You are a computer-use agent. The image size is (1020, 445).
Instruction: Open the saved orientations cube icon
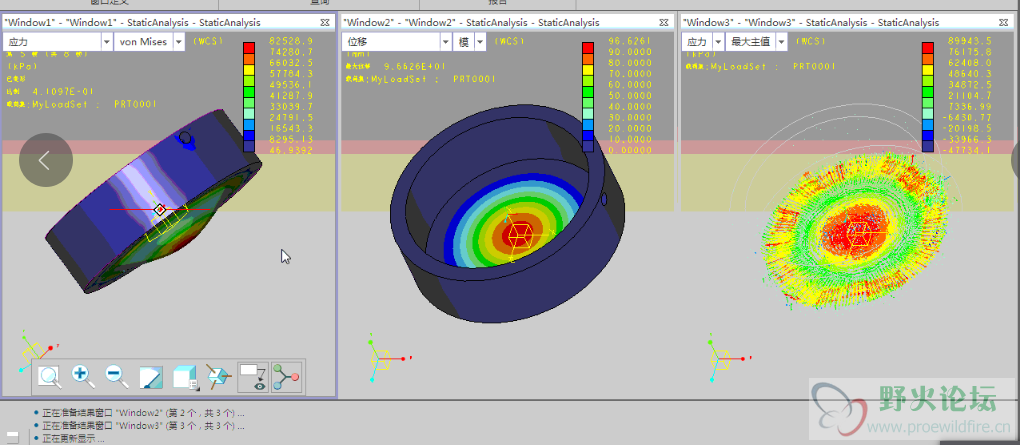tap(184, 377)
